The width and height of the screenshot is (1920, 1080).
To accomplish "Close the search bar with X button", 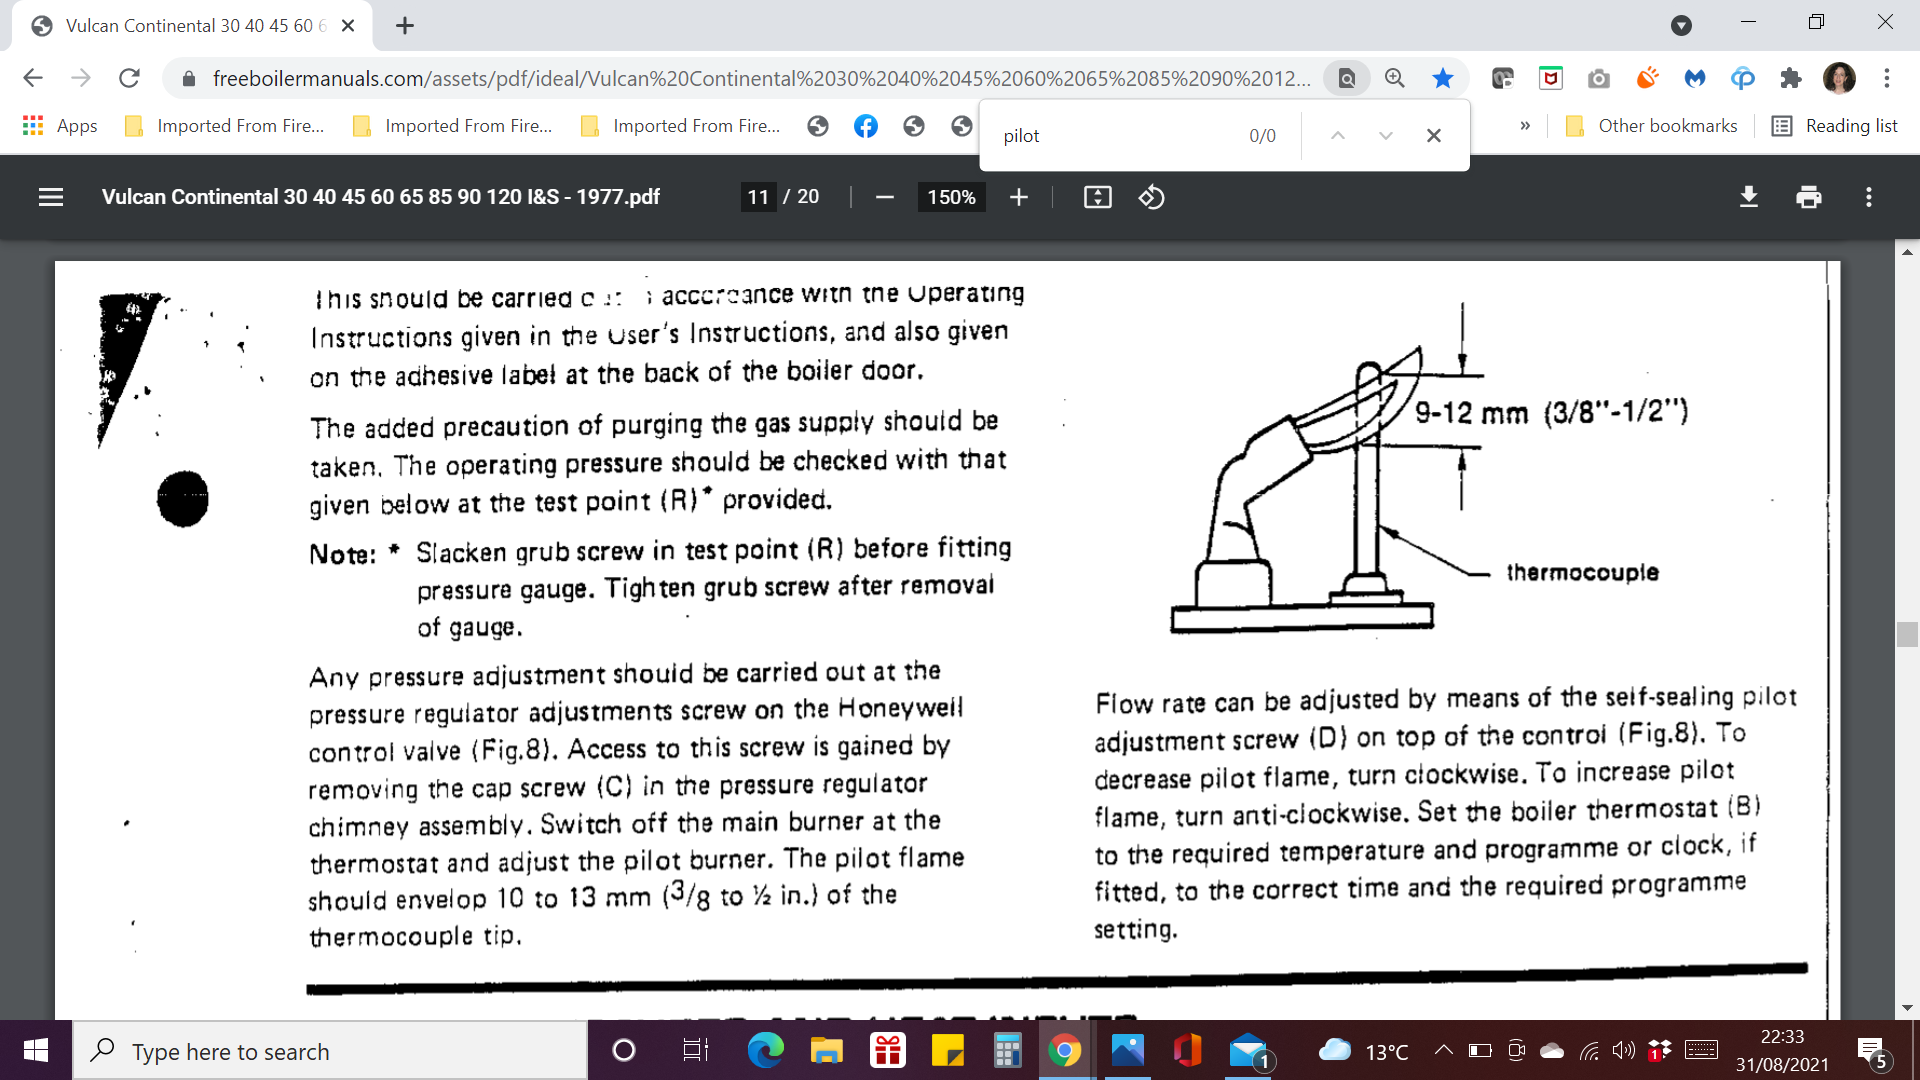I will (1433, 135).
